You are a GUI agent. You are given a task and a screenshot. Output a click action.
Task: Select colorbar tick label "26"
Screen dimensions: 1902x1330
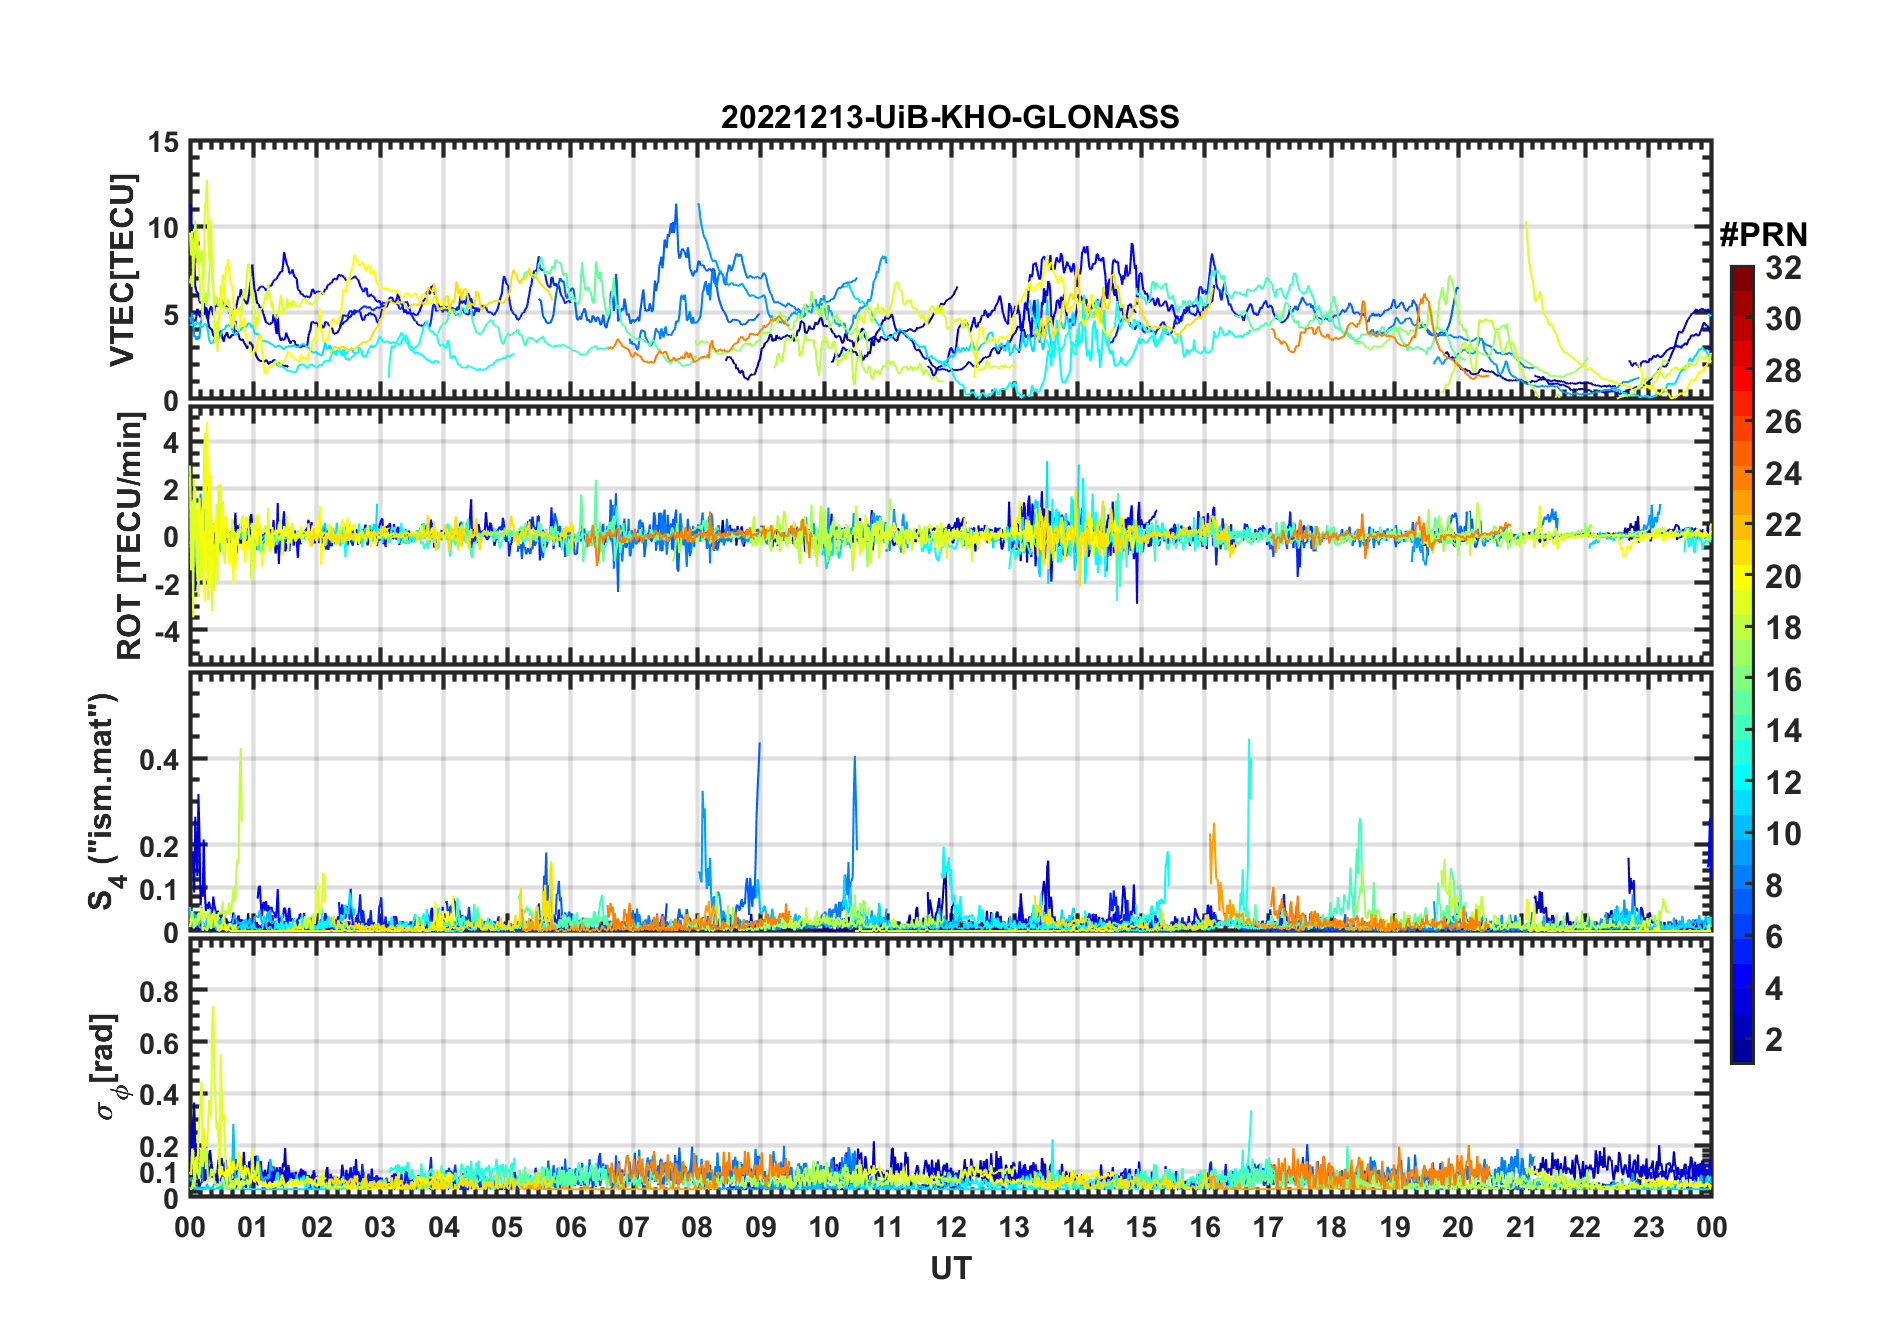[1784, 422]
